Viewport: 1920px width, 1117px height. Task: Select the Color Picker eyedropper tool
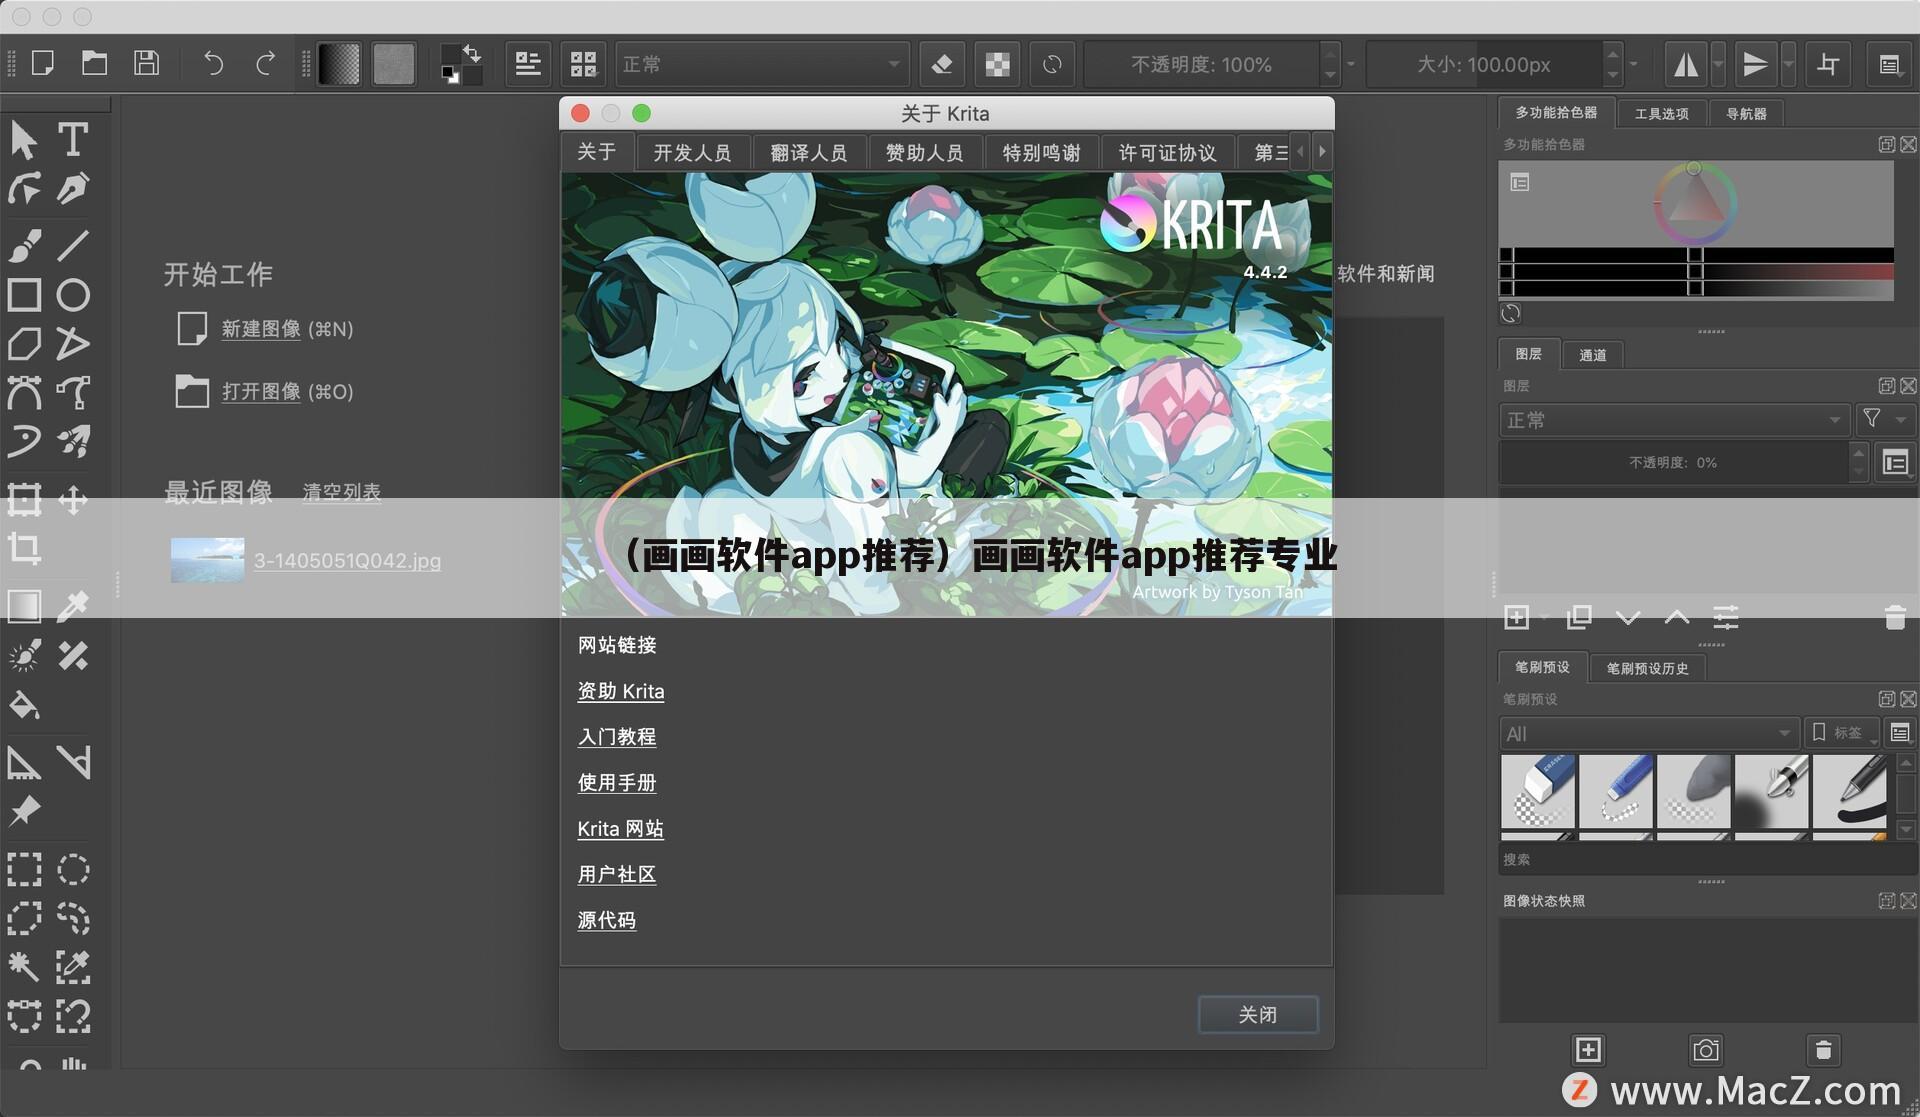click(x=72, y=606)
